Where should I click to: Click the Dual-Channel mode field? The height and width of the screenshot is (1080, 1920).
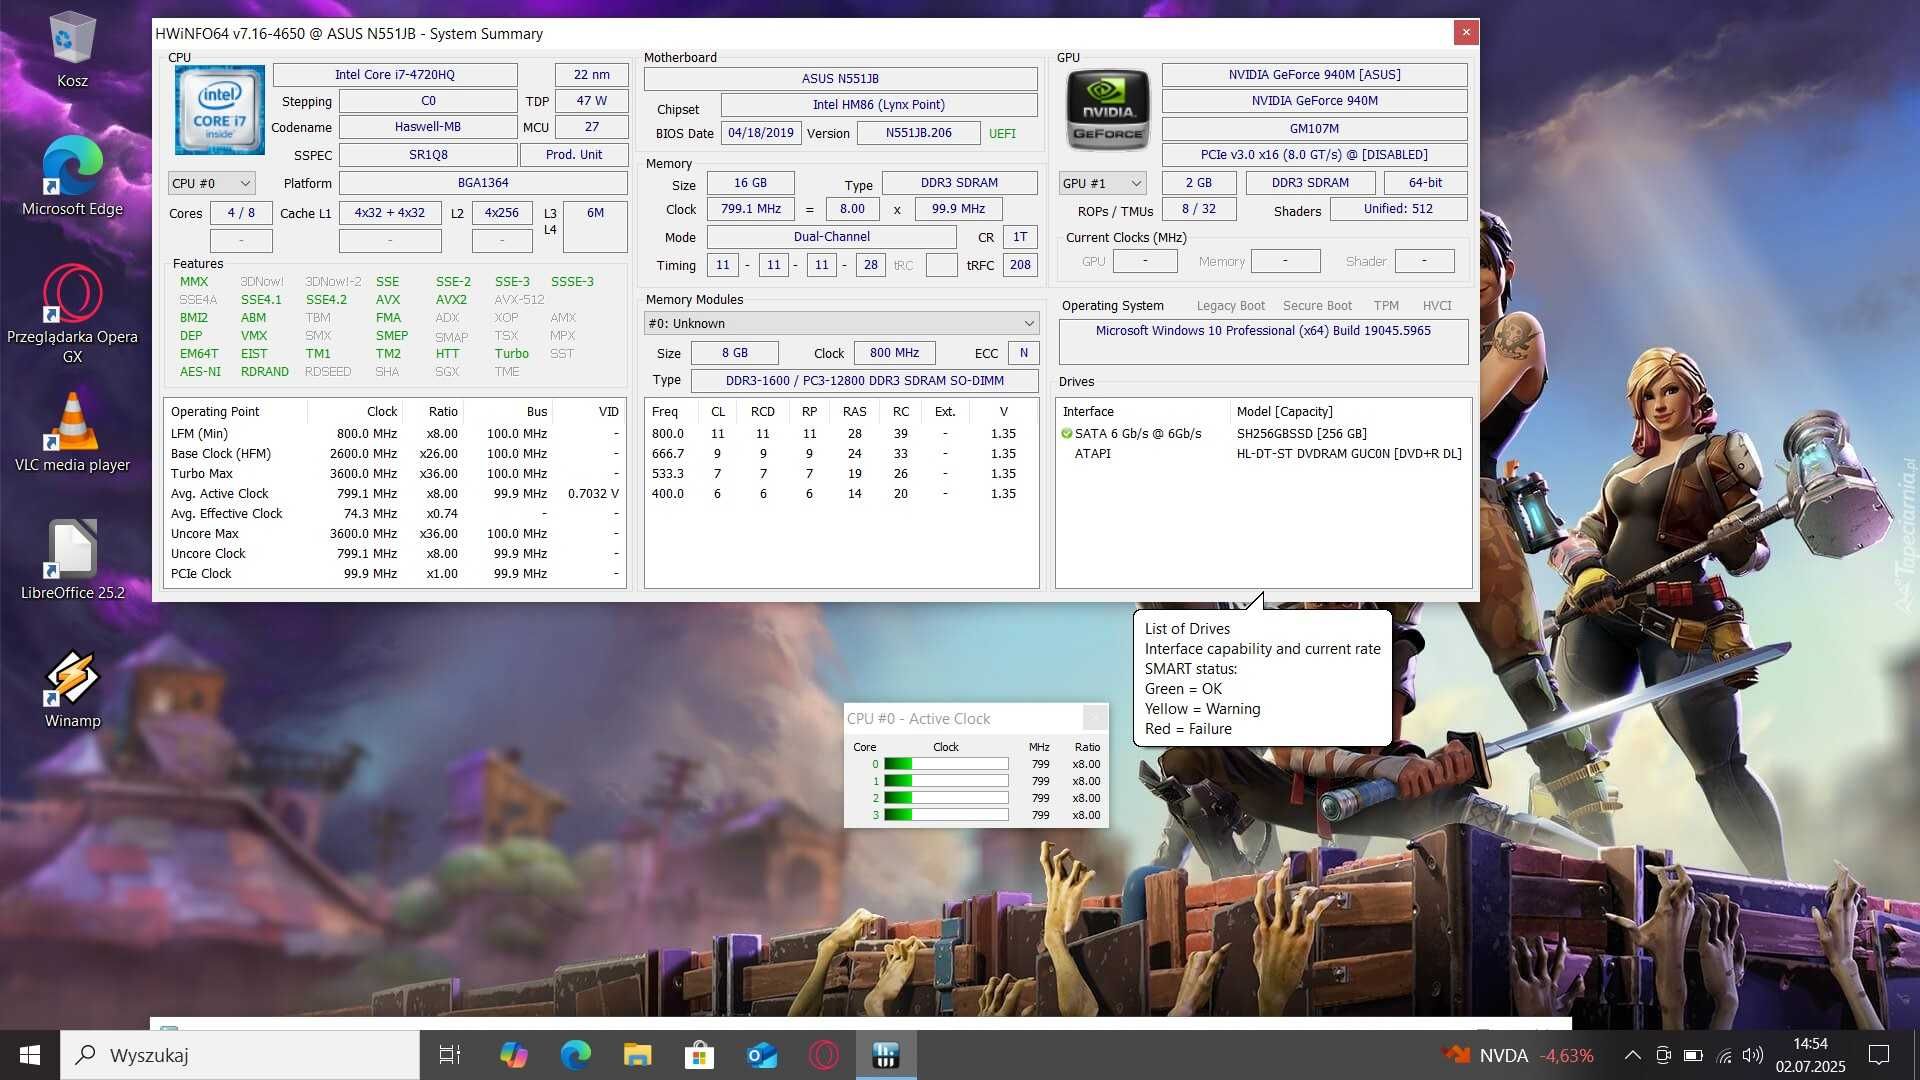831,237
